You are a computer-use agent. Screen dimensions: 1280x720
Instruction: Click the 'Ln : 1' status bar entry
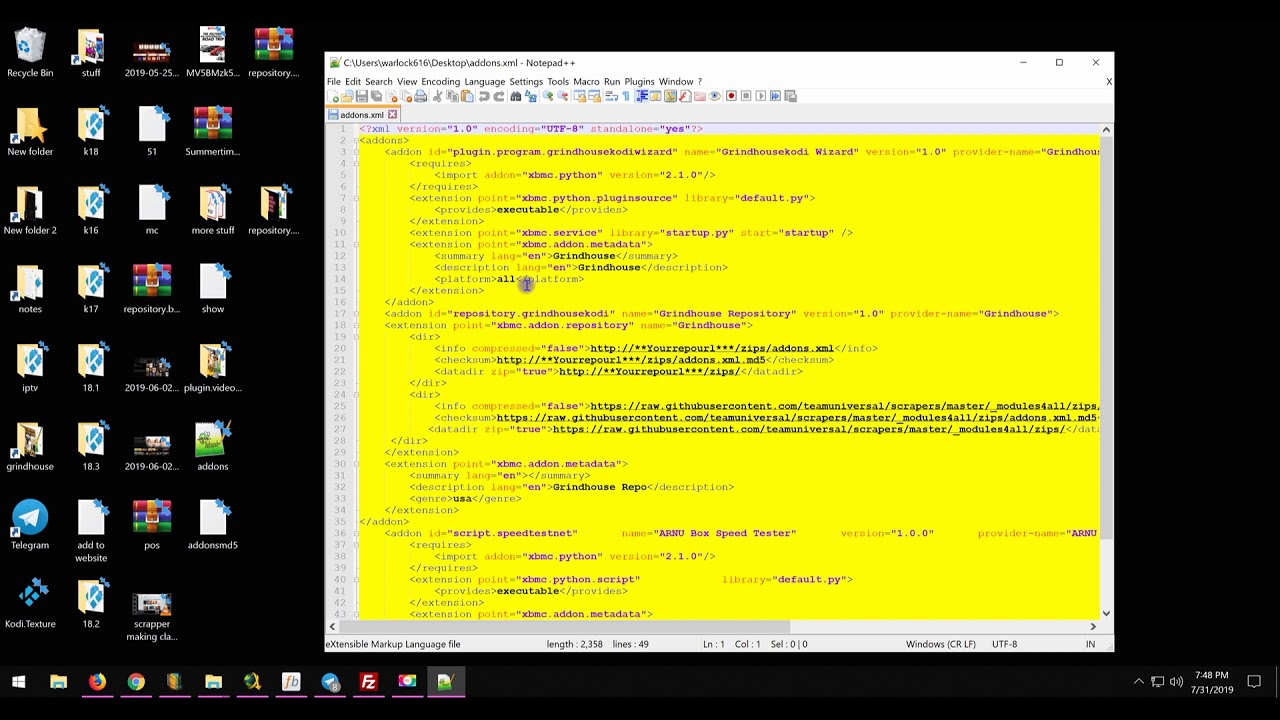tap(714, 644)
